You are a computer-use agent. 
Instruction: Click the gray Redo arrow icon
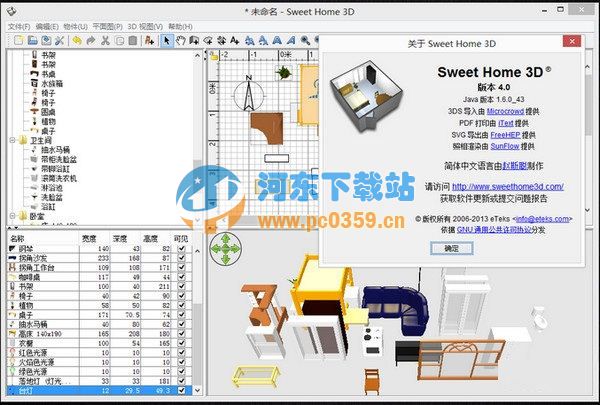[x=91, y=40]
